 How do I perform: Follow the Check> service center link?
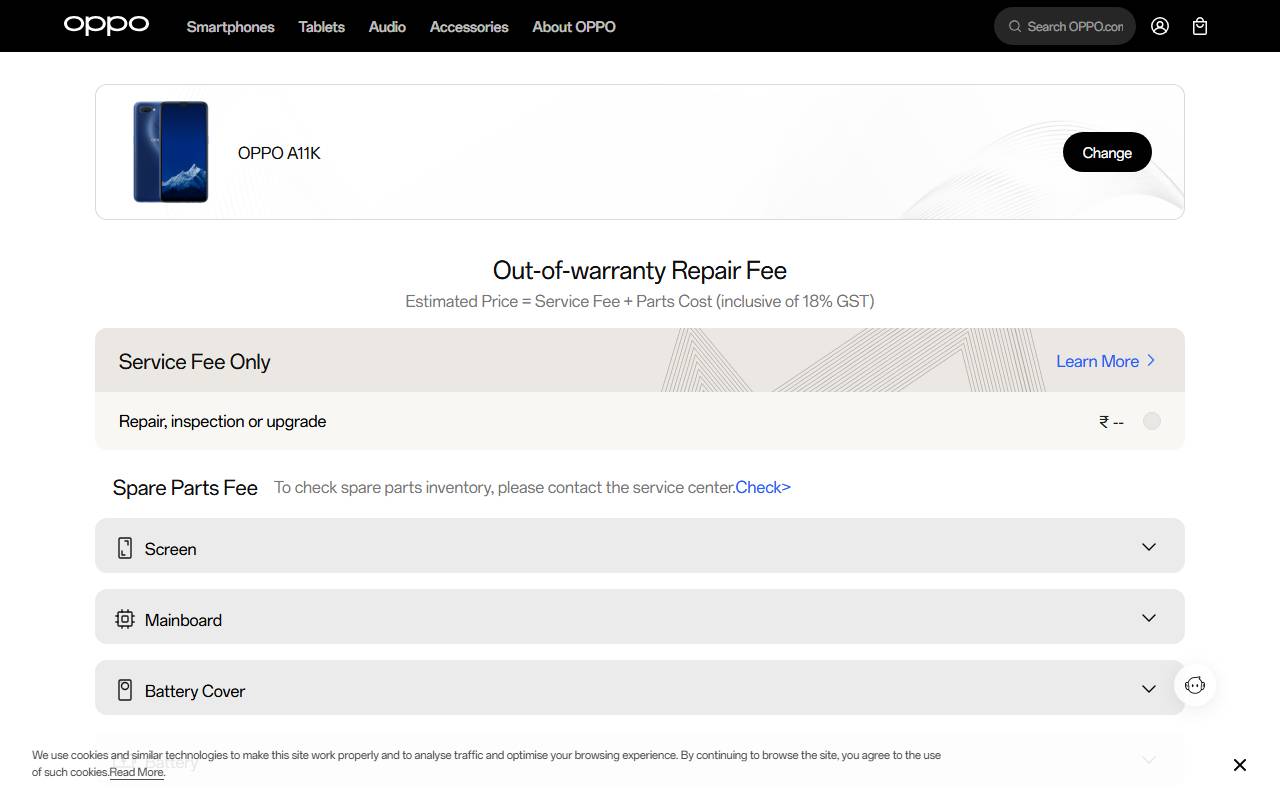point(763,487)
